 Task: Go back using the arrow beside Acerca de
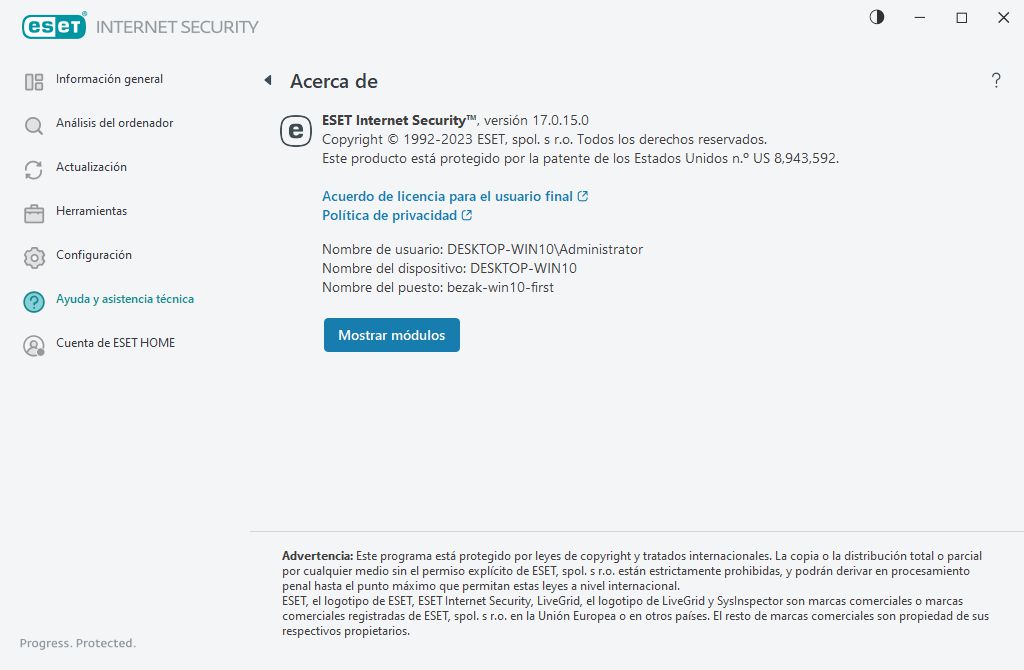pos(268,80)
